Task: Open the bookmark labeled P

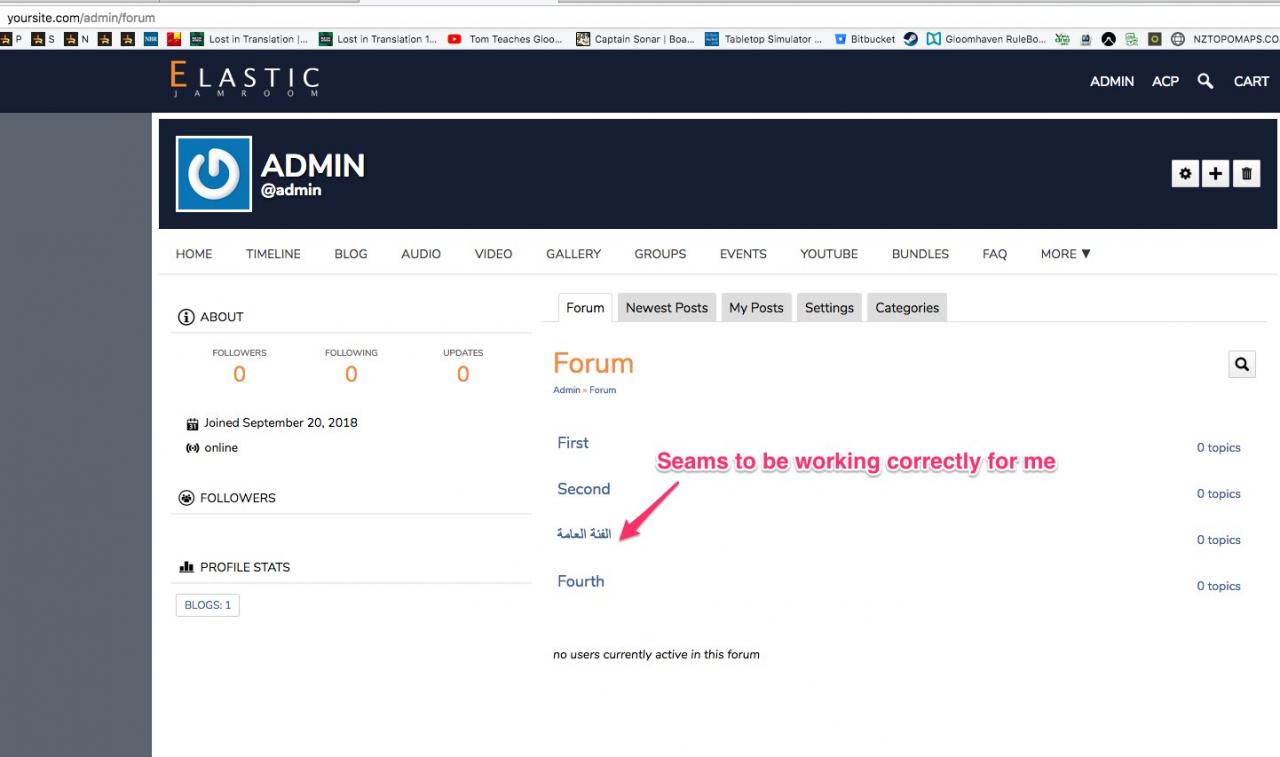Action: click(12, 39)
